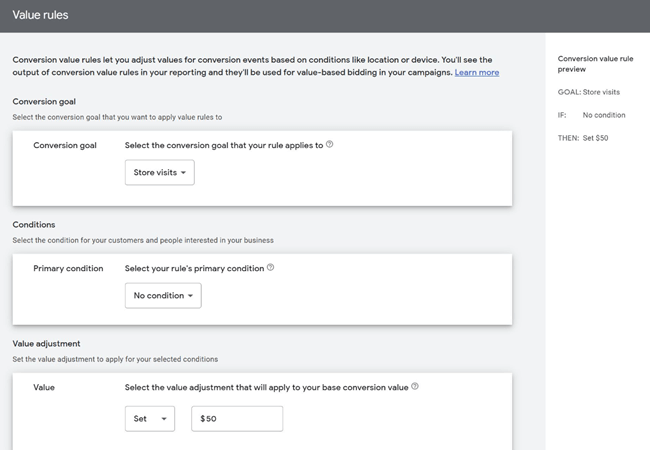
Task: Expand the No condition dropdown
Action: (163, 296)
